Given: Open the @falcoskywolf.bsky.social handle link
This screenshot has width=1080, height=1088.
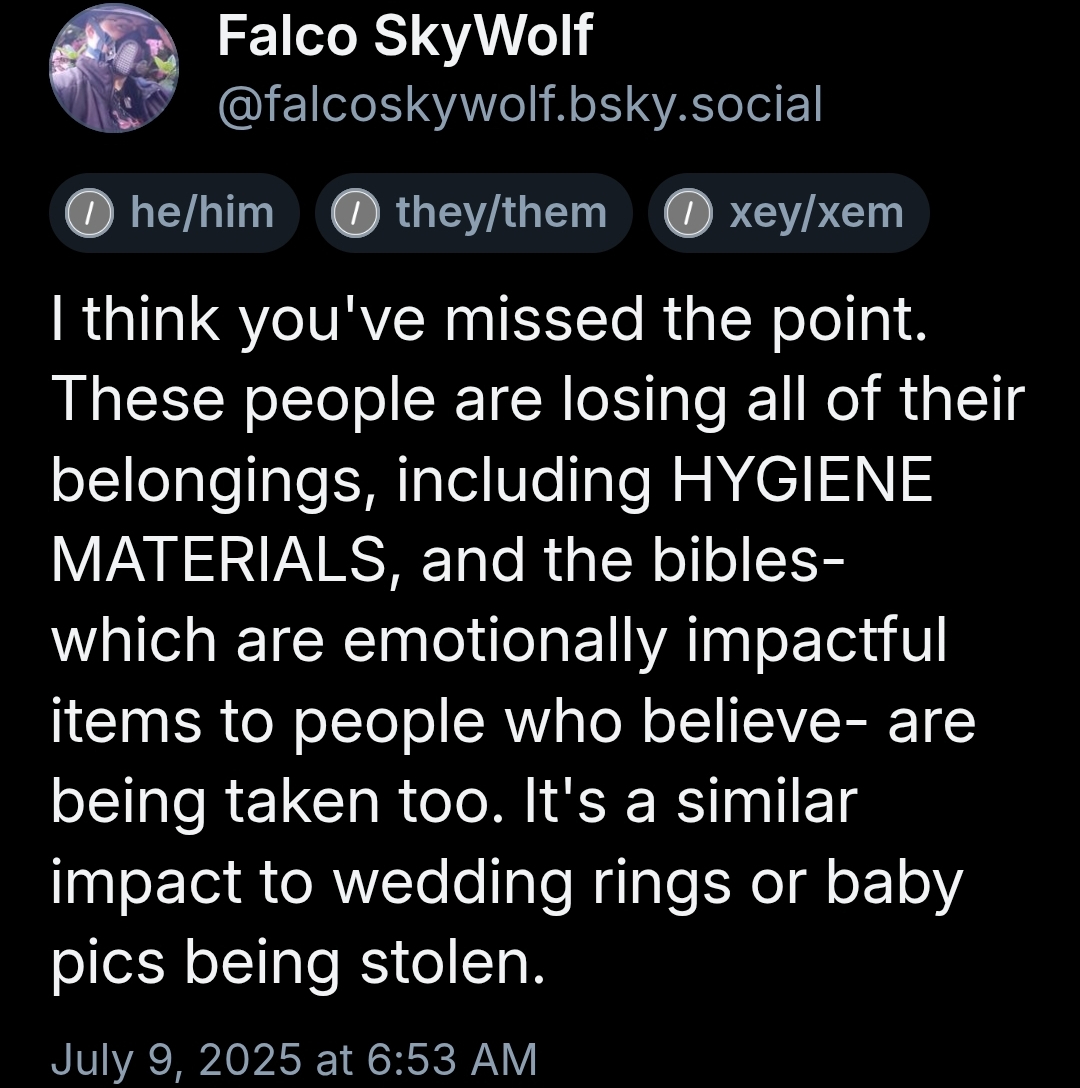Looking at the screenshot, I should [519, 104].
